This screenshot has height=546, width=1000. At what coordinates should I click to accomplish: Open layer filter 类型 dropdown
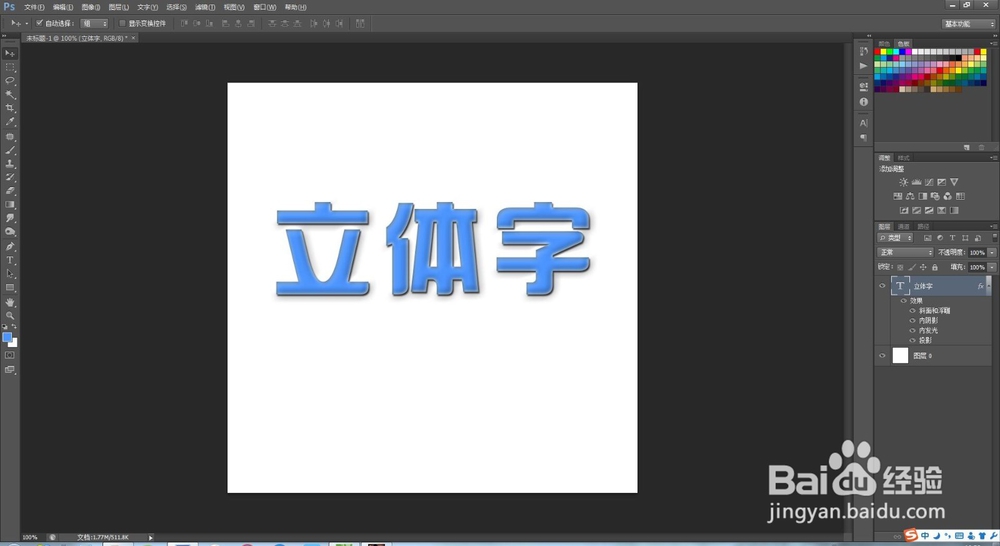point(895,238)
